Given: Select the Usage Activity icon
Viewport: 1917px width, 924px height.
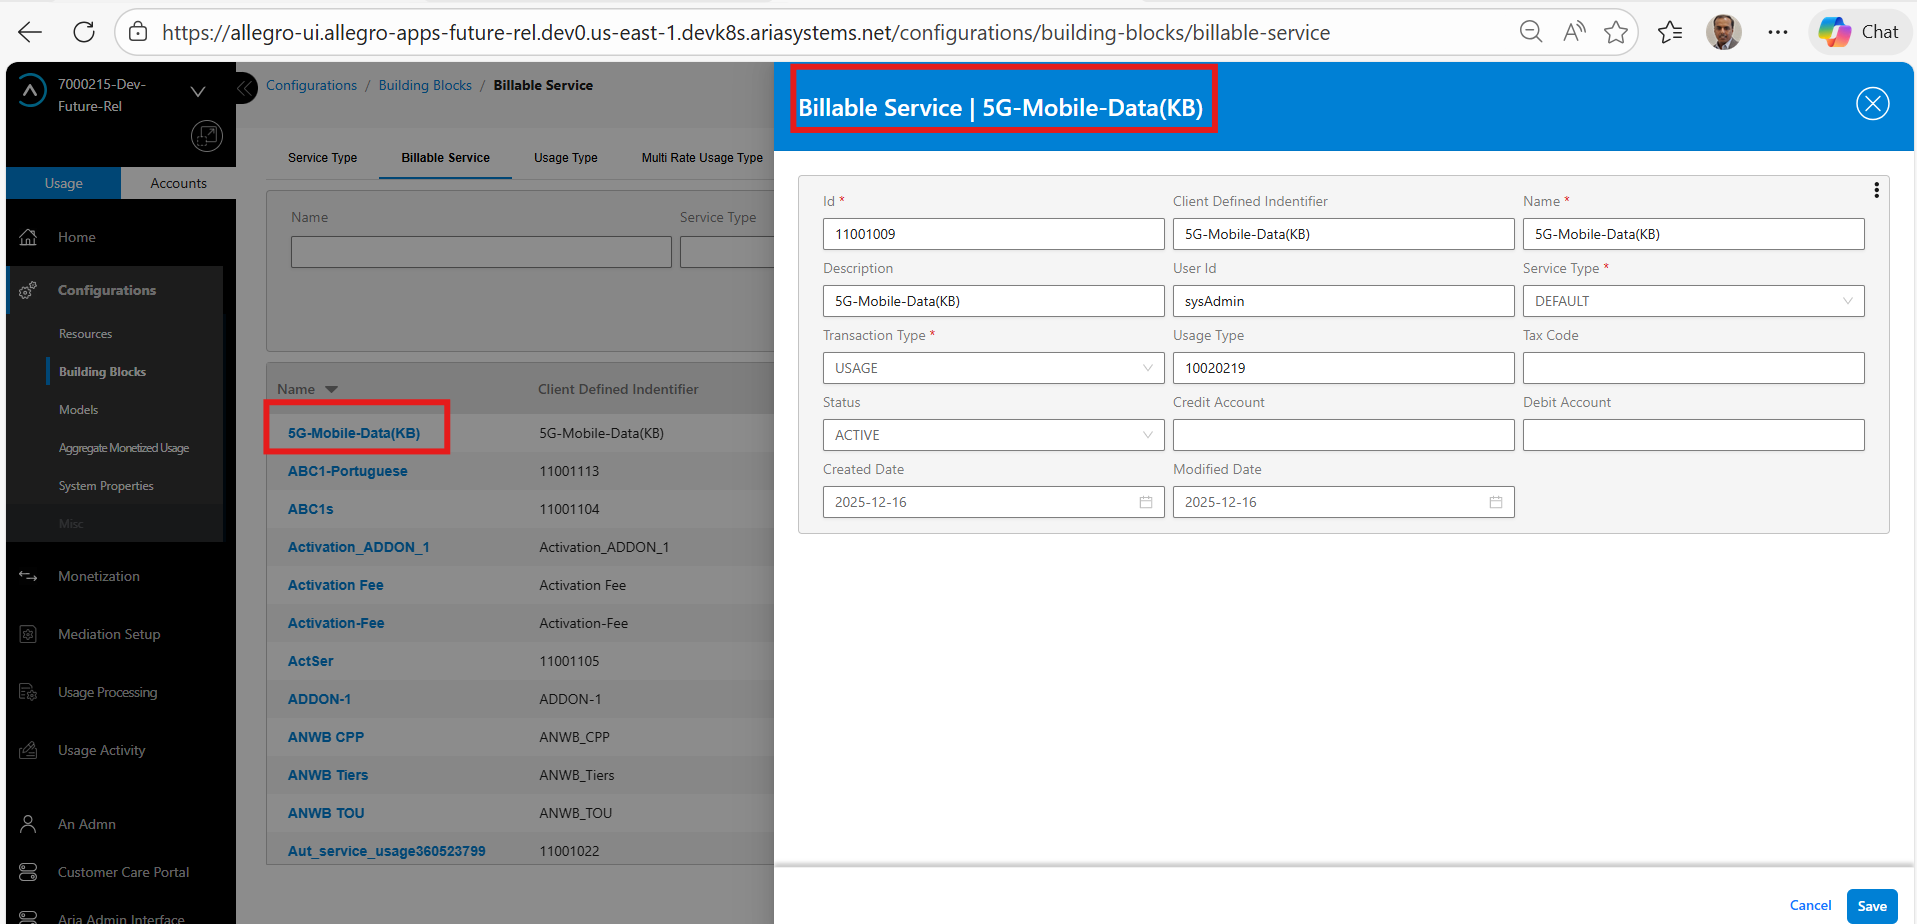Looking at the screenshot, I should coord(27,750).
